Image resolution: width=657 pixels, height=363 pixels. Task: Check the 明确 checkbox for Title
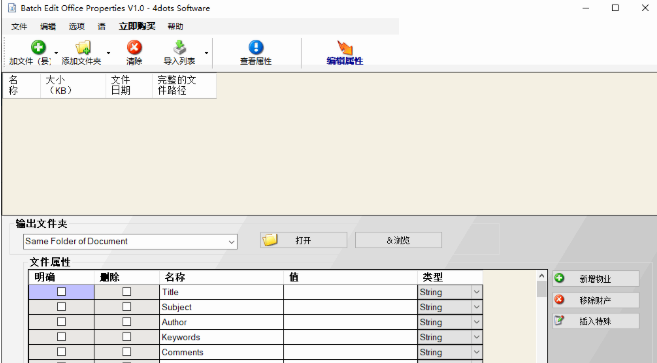(x=62, y=292)
